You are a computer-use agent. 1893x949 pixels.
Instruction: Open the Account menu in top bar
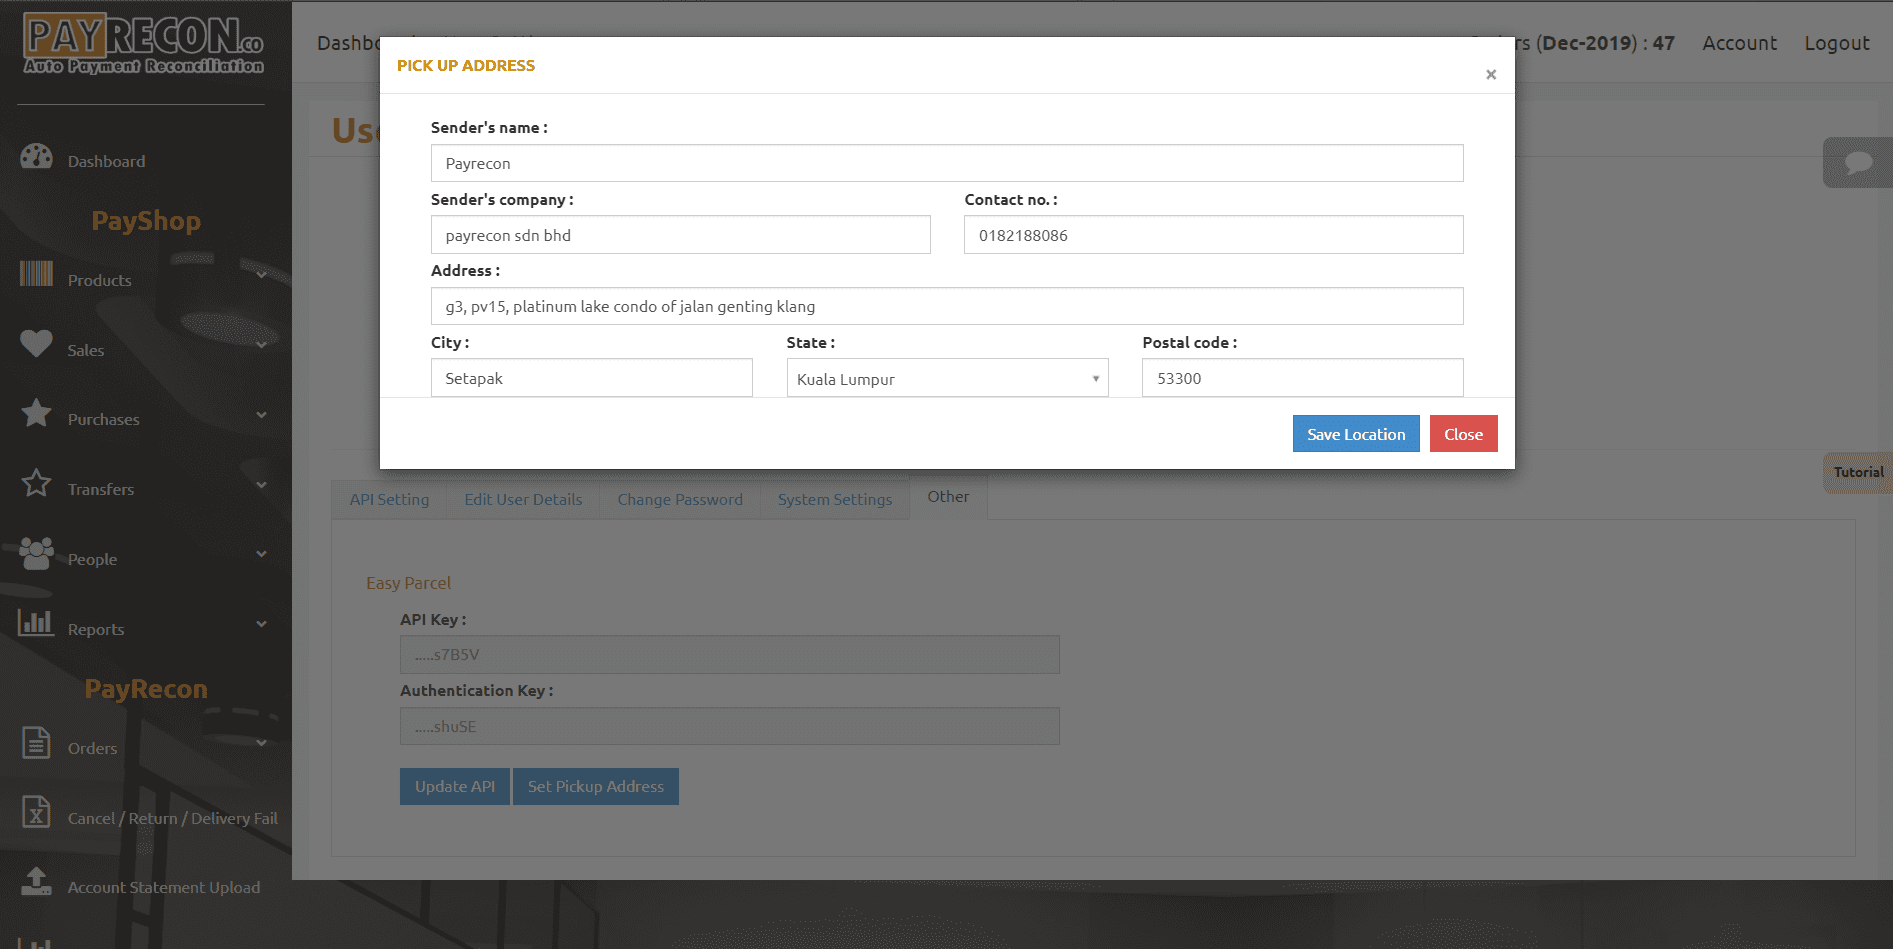click(x=1739, y=43)
